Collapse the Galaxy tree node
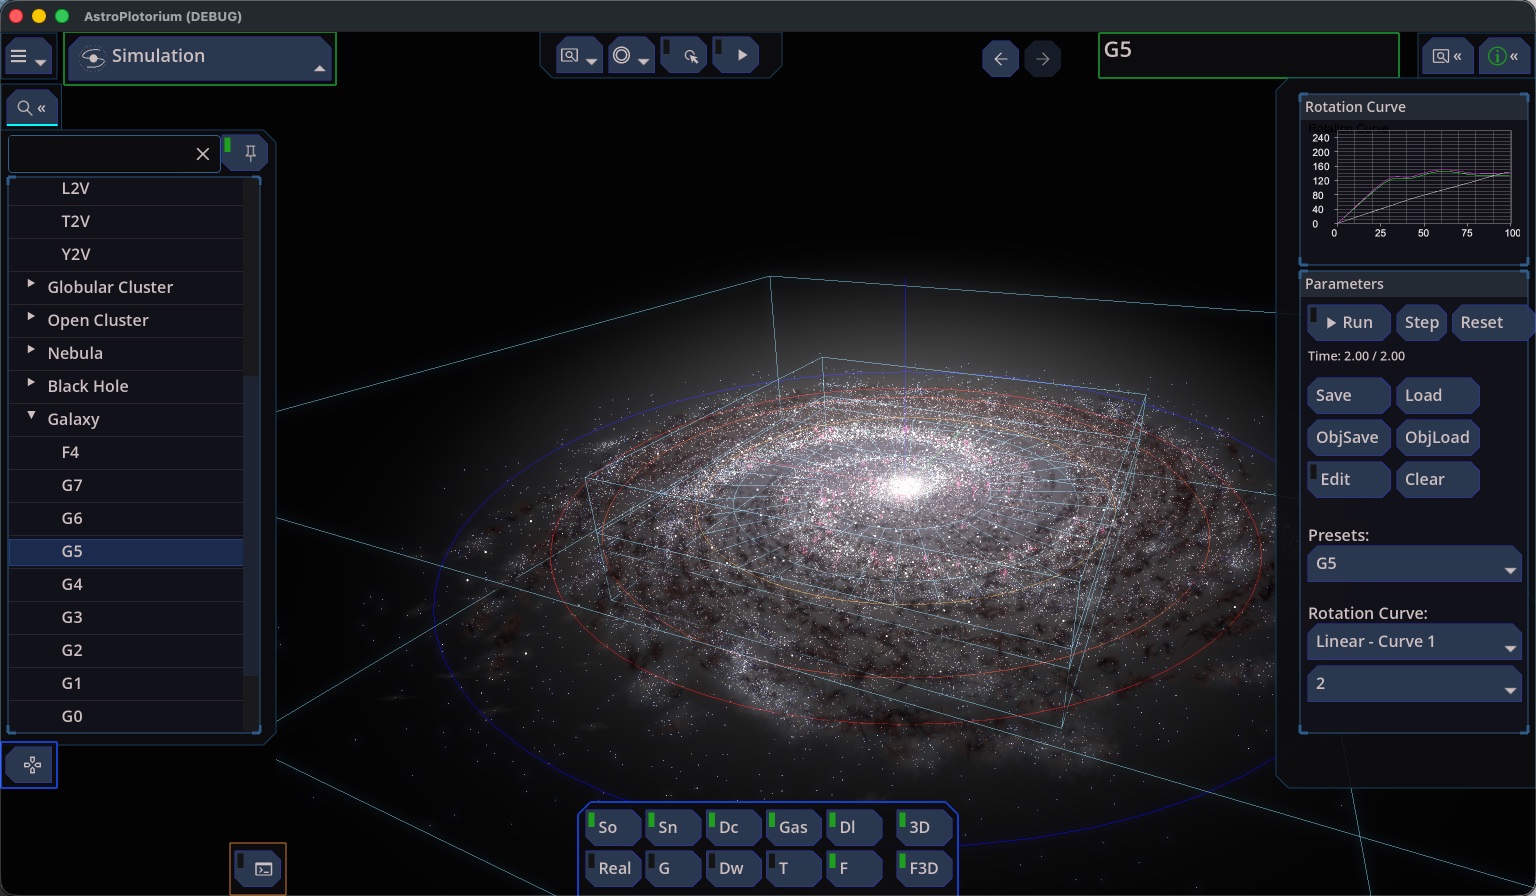 tap(31, 416)
